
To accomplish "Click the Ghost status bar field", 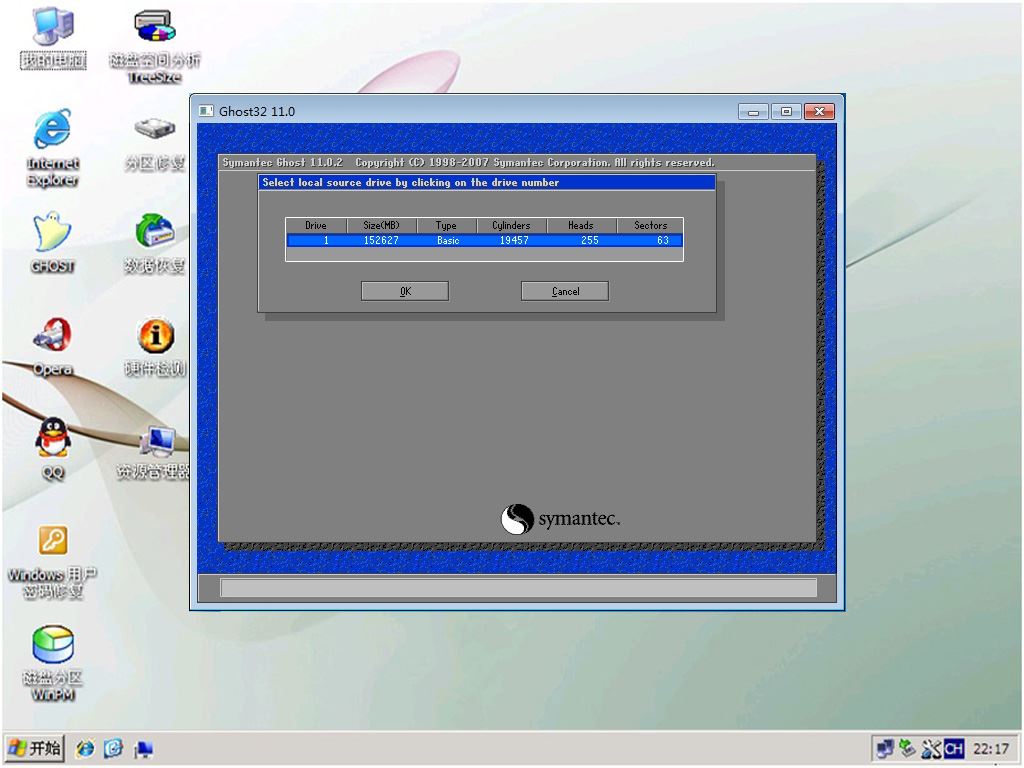I will coord(519,588).
